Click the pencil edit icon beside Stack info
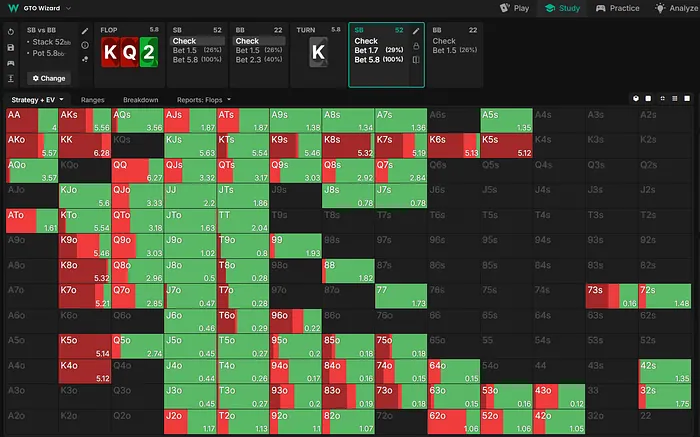This screenshot has width=700, height=437. (85, 31)
